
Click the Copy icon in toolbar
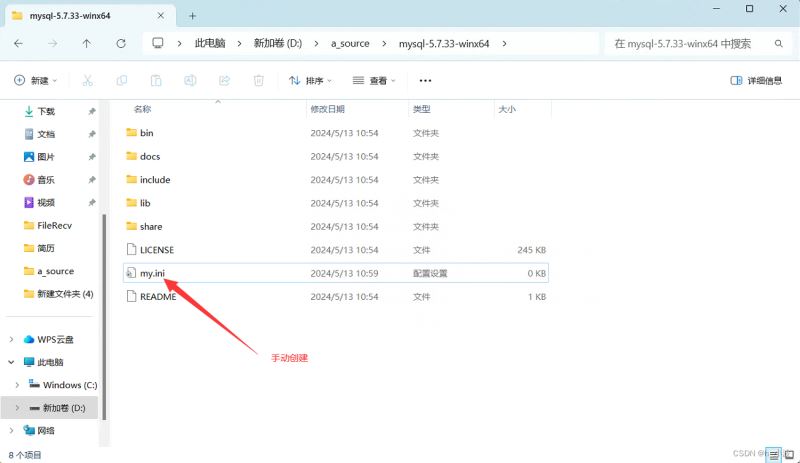pyautogui.click(x=122, y=80)
